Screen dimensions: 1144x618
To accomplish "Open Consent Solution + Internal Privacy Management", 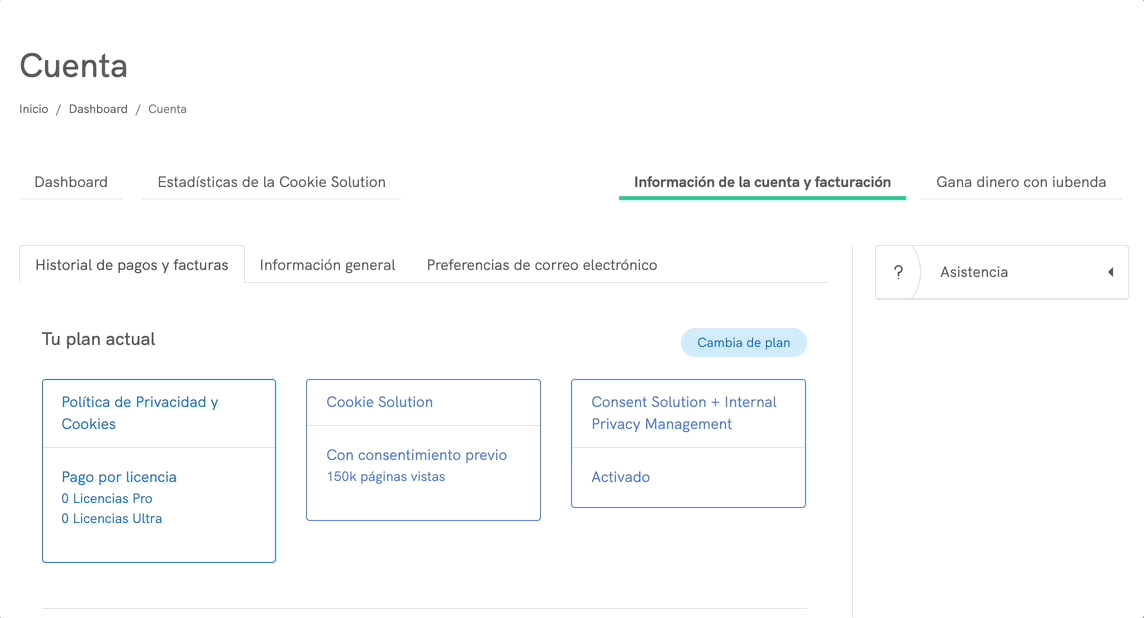I will (x=683, y=413).
